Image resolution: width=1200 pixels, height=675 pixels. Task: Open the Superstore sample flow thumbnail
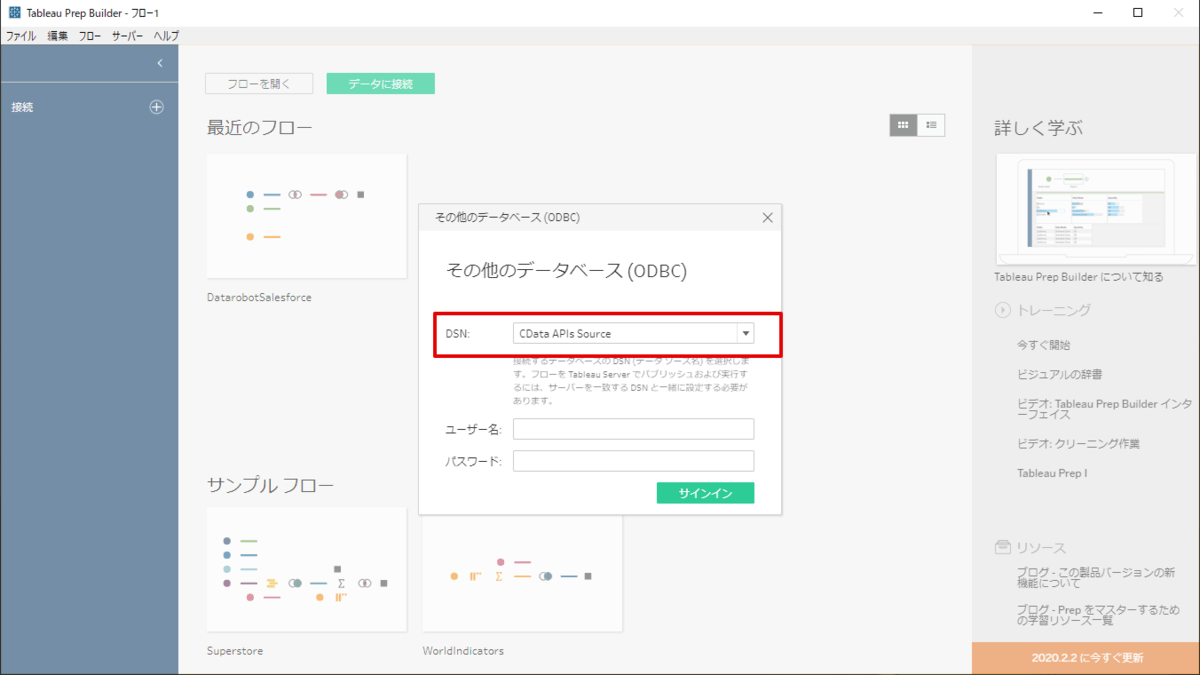307,569
